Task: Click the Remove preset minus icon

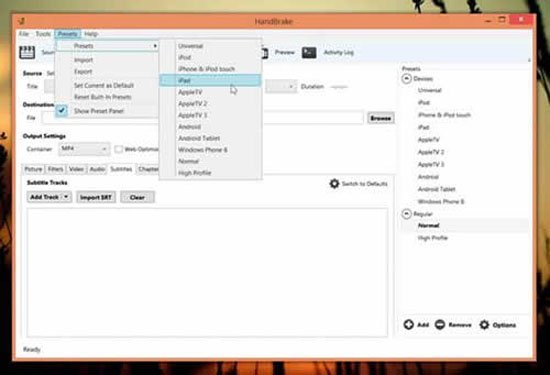Action: [440, 324]
